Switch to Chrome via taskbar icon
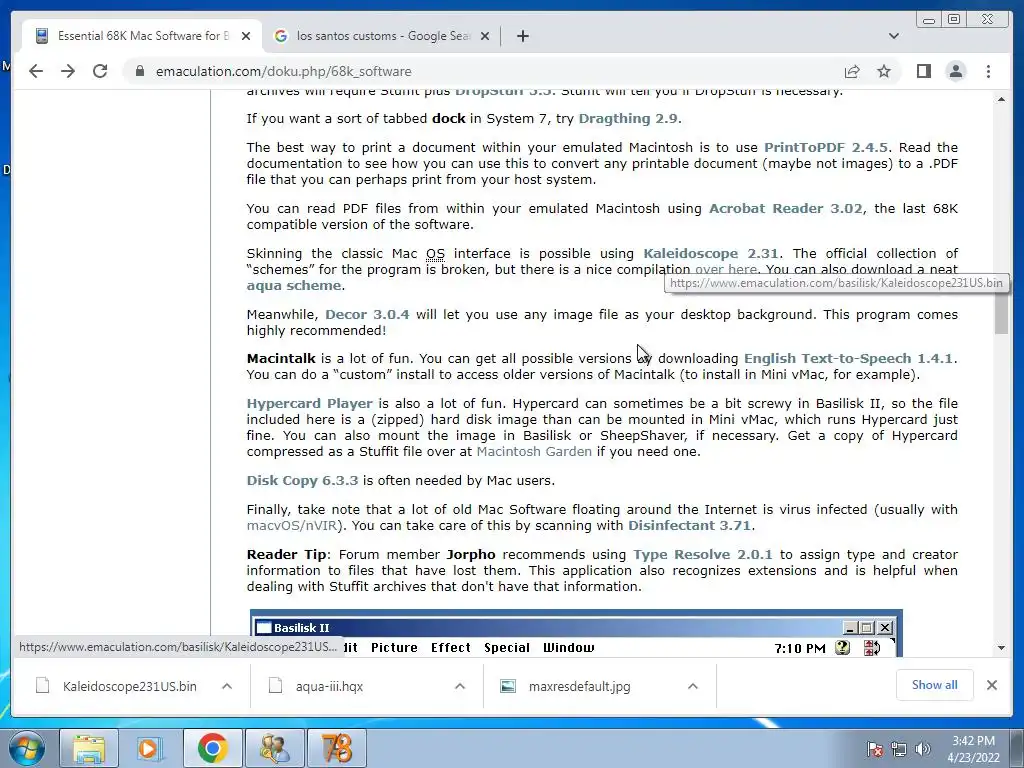Screen dimensions: 1024x768 (x=212, y=748)
